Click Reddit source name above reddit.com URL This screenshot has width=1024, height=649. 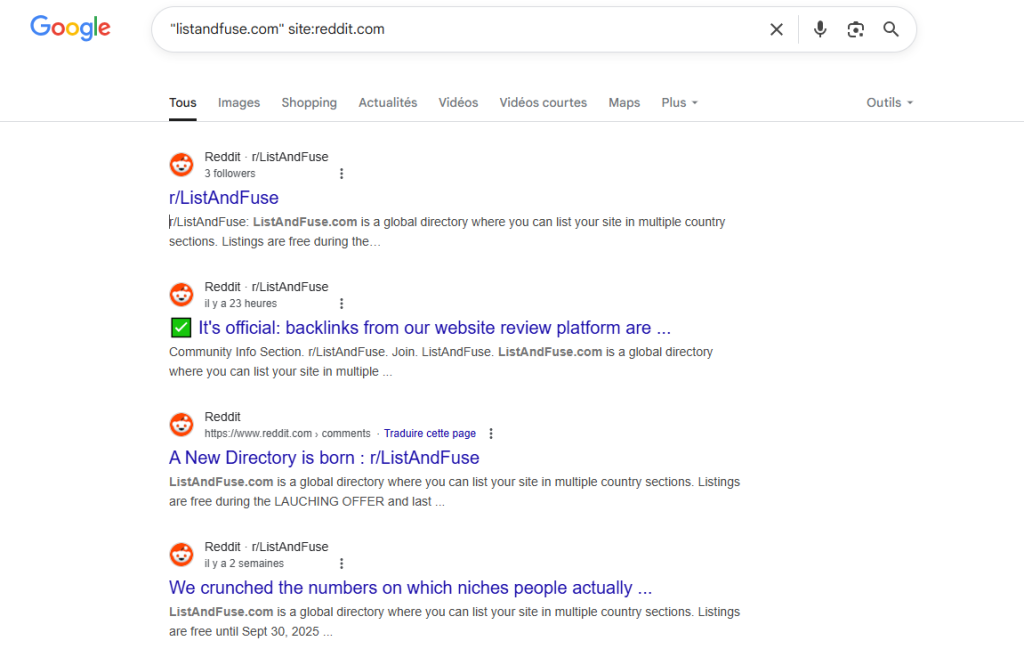pos(223,417)
